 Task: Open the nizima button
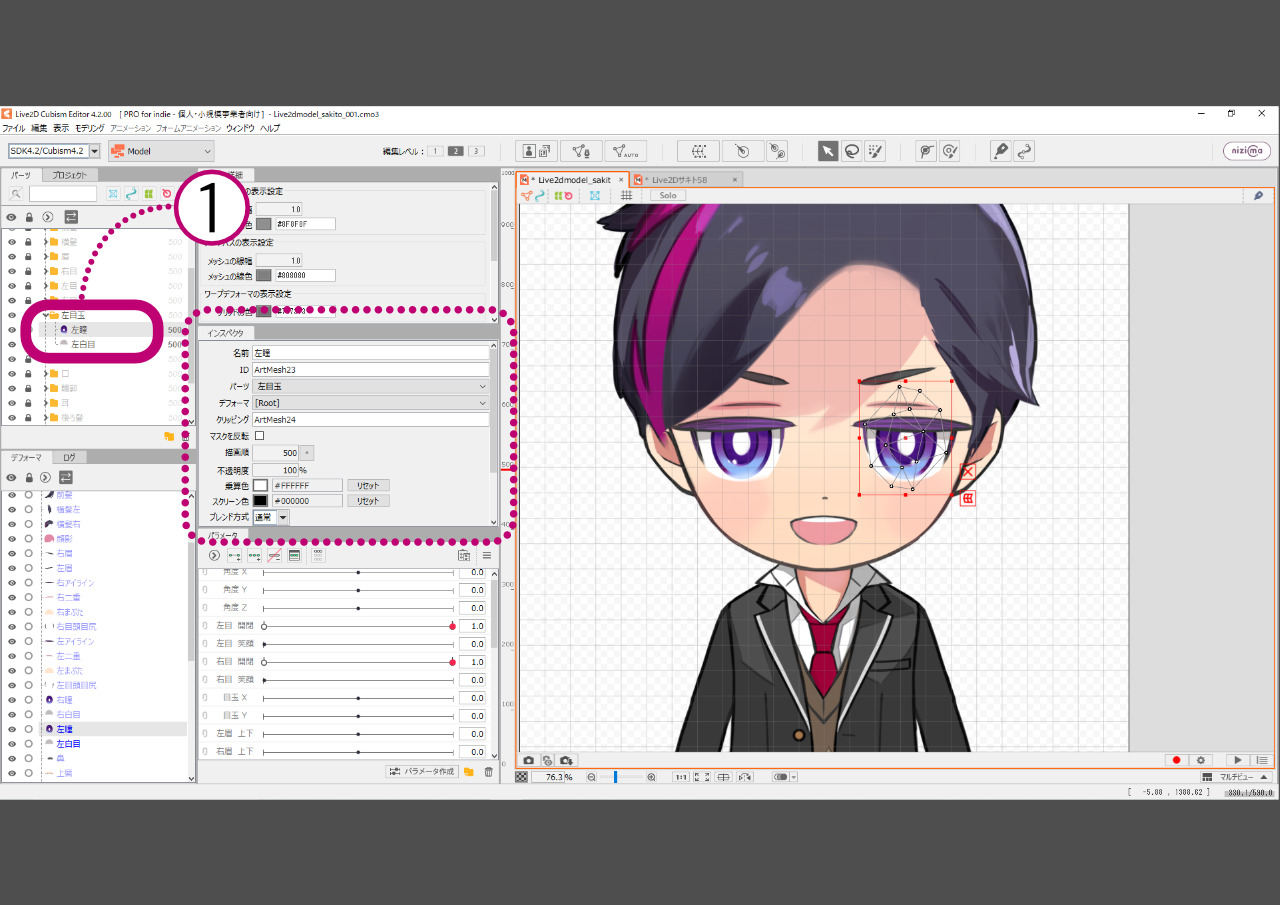point(1247,151)
